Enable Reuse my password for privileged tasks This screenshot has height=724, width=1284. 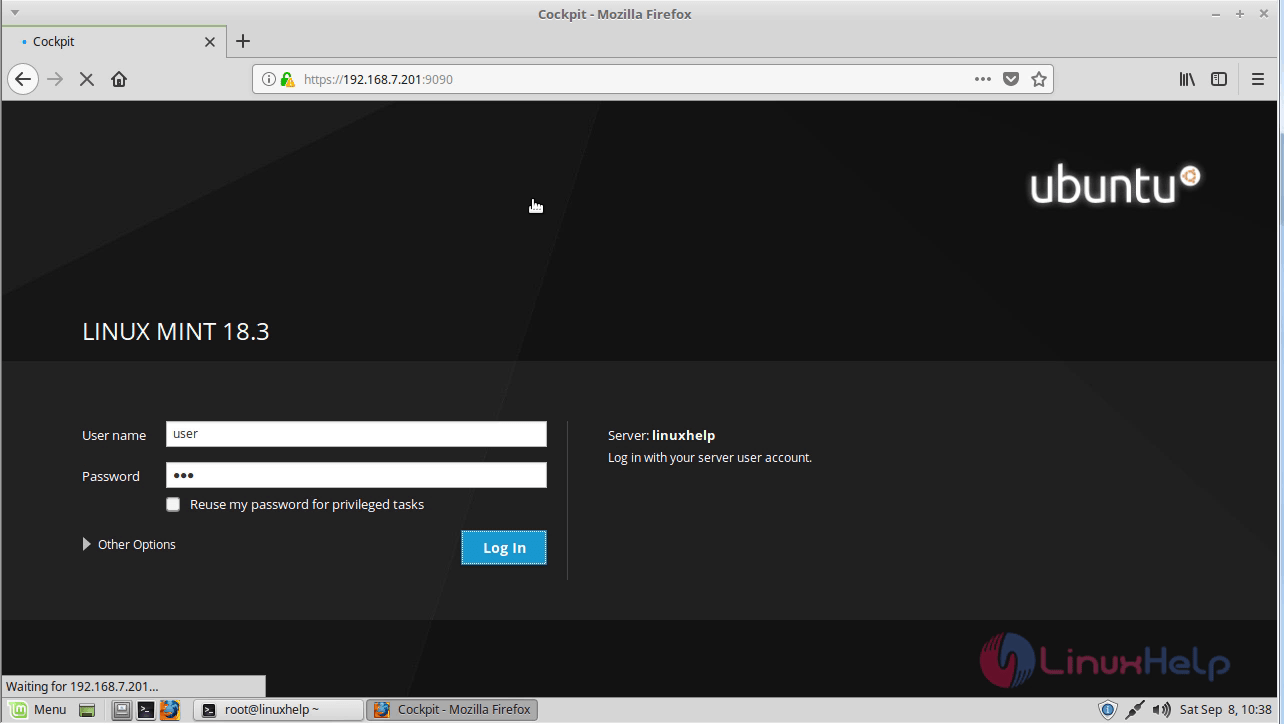(173, 505)
